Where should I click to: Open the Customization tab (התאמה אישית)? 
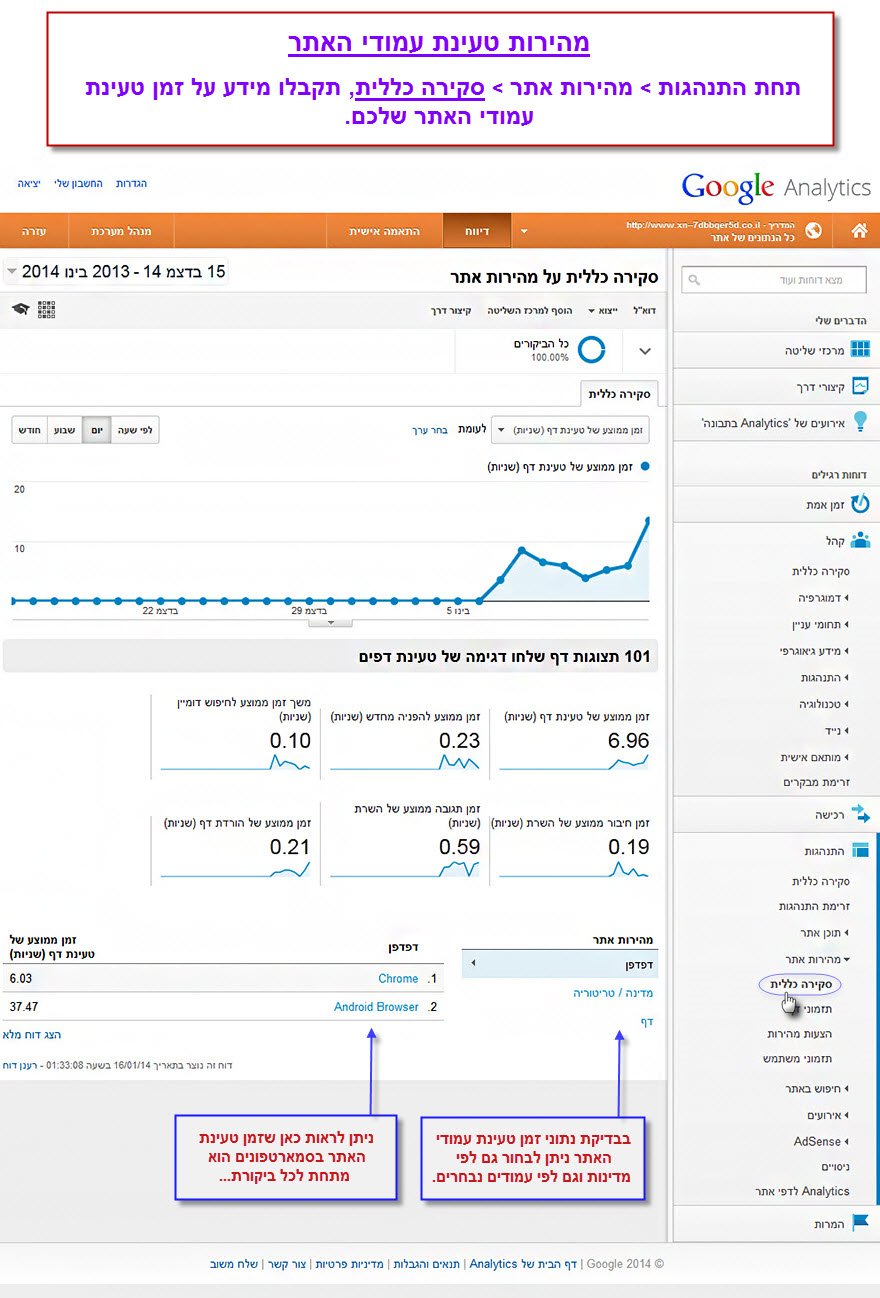click(384, 231)
